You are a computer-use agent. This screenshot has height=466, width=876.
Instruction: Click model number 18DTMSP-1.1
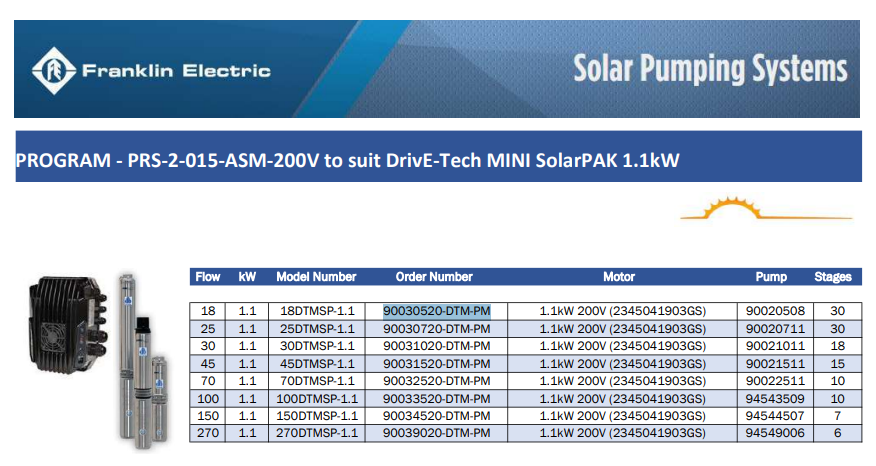coord(317,311)
